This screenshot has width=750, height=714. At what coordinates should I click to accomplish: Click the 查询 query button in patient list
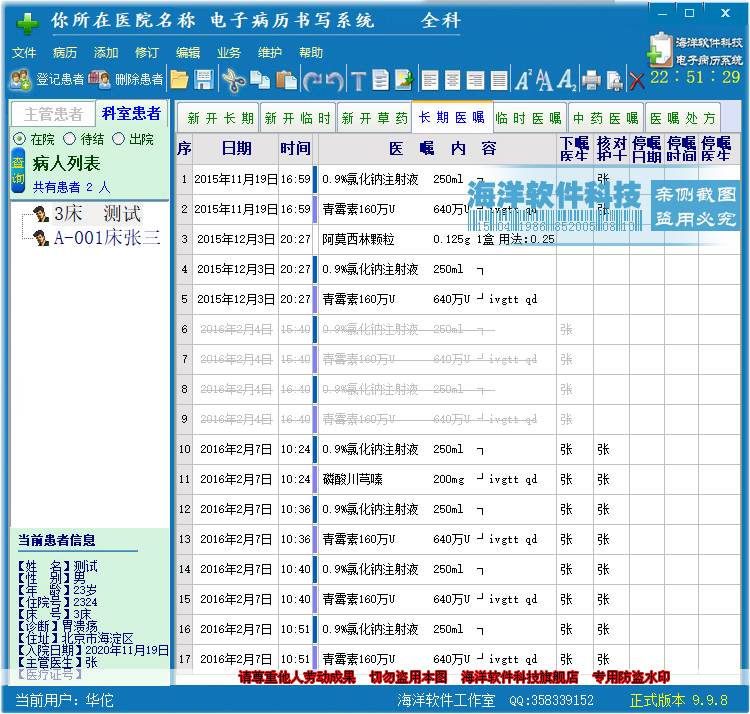point(18,171)
